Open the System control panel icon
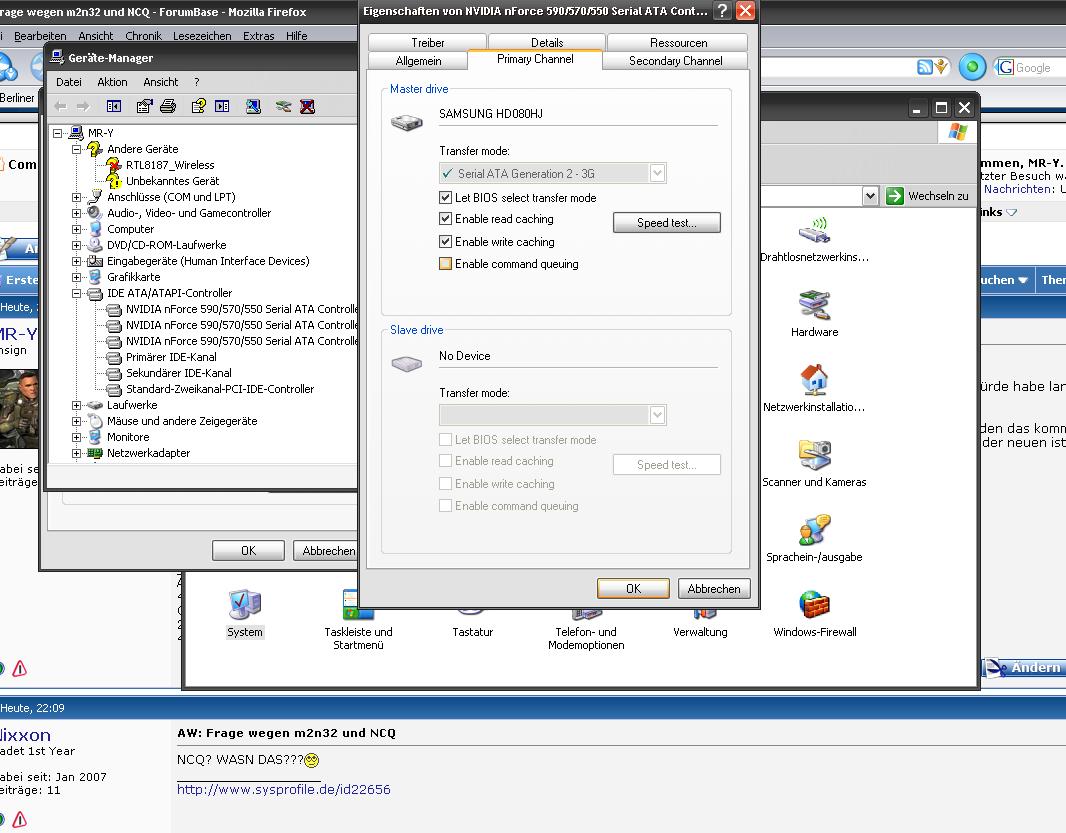The width and height of the screenshot is (1066, 833). tap(245, 605)
